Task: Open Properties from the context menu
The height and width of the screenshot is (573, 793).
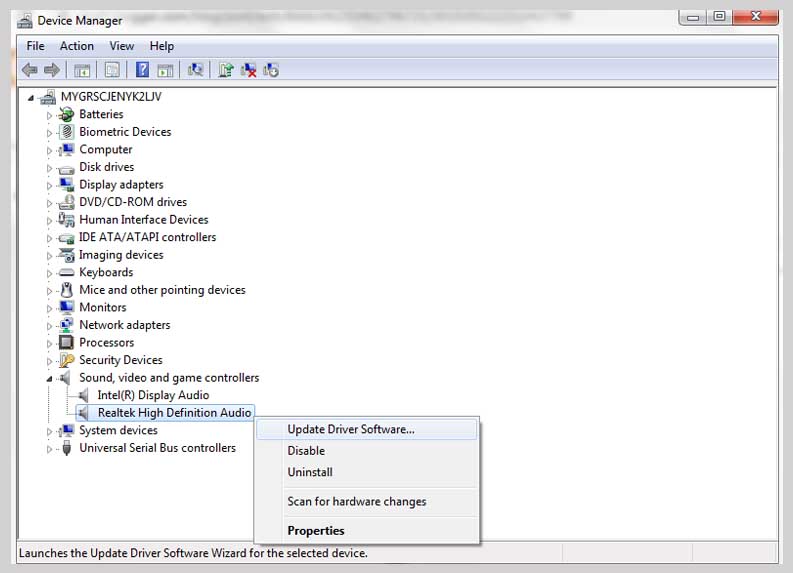Action: [x=367, y=531]
